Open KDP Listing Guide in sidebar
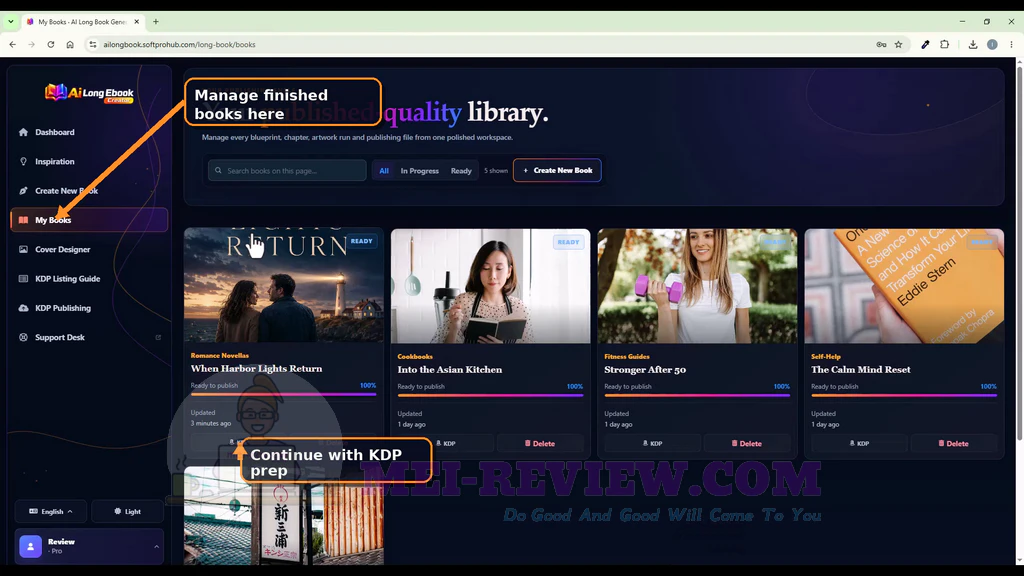Viewport: 1024px width, 576px height. (x=89, y=279)
